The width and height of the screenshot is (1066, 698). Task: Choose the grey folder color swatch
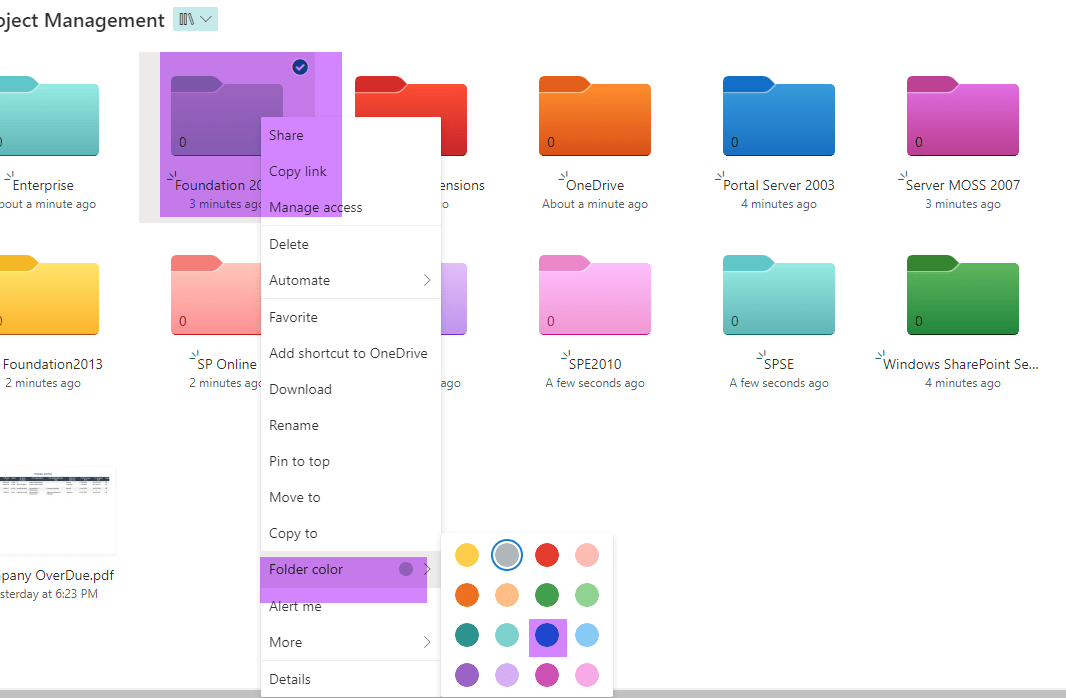point(506,555)
